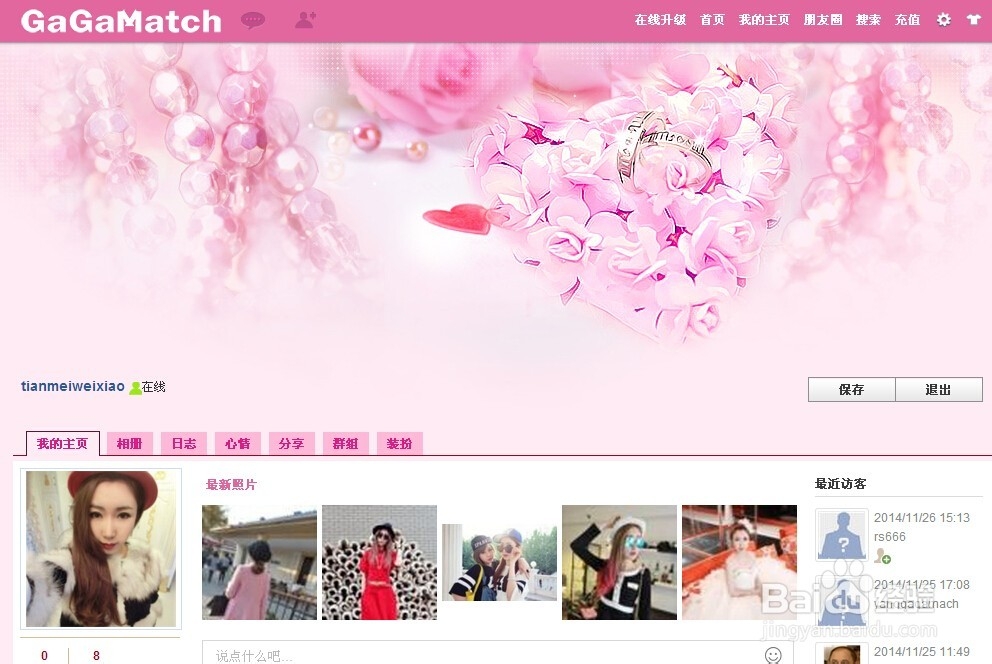The height and width of the screenshot is (664, 992).
Task: Open the photo of girl with blue sunglasses
Action: click(619, 562)
